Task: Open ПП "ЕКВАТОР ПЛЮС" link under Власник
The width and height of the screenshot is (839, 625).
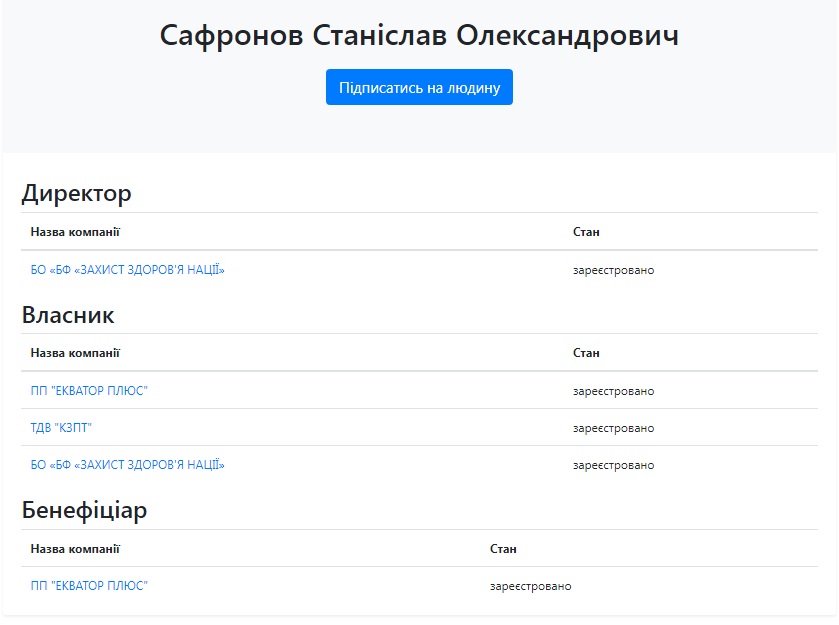Action: [89, 391]
